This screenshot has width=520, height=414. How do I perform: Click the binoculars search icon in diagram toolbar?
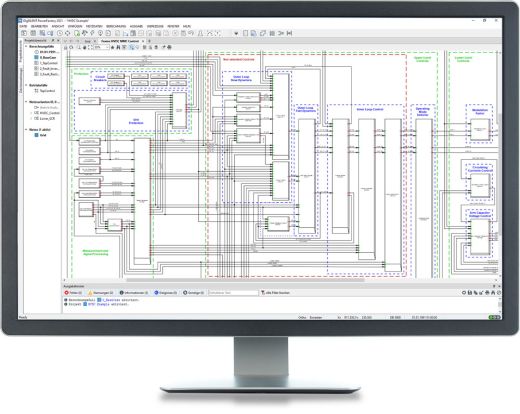tap(118, 47)
